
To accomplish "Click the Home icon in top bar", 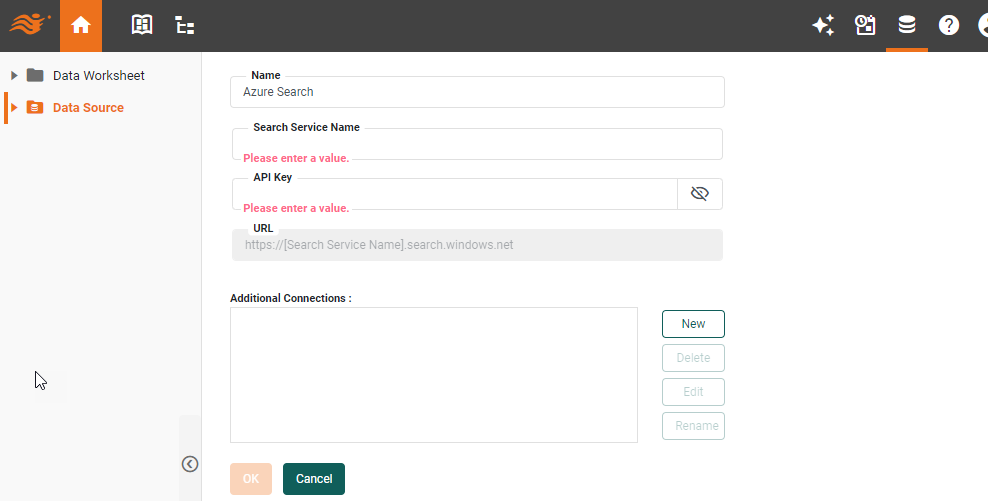I will point(81,26).
